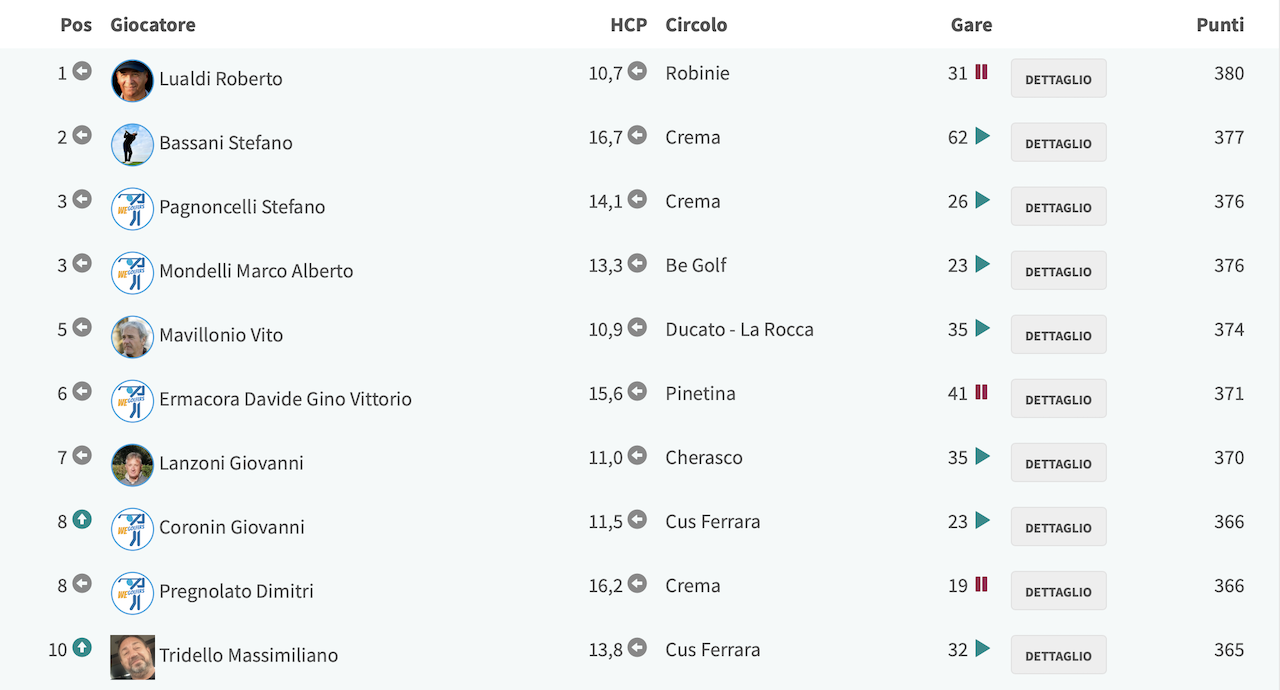Click Lualdi Roberto's profile photo
The width and height of the screenshot is (1280, 690).
coord(132,80)
